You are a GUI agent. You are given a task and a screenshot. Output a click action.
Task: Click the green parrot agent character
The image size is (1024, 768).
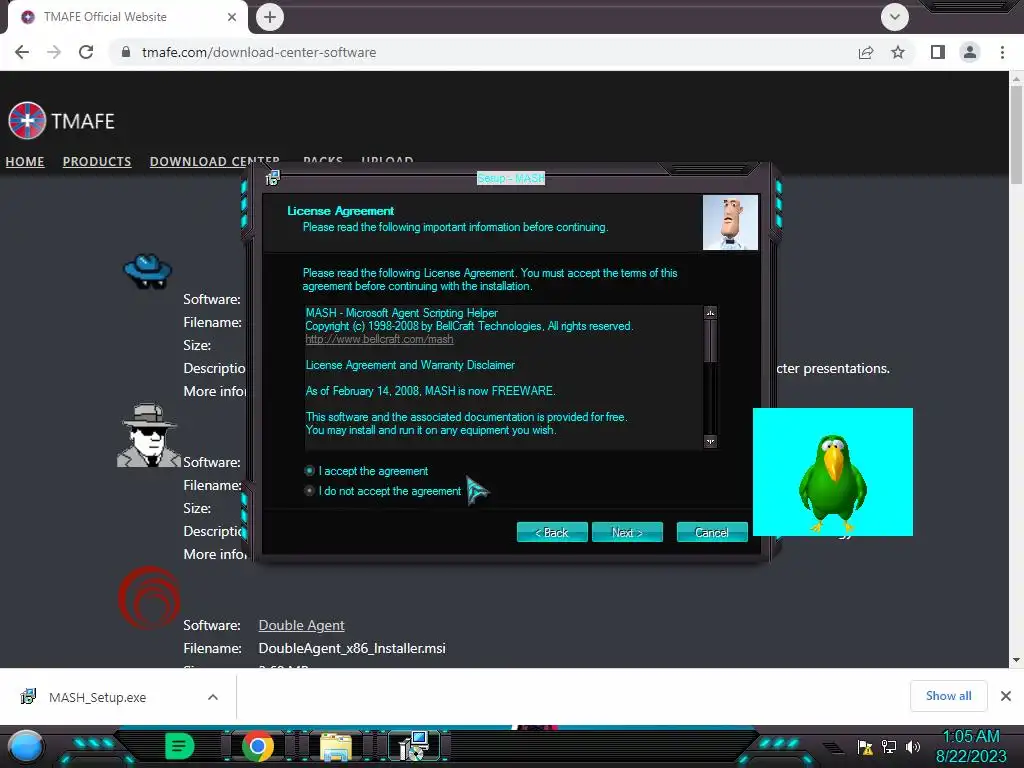tap(833, 483)
